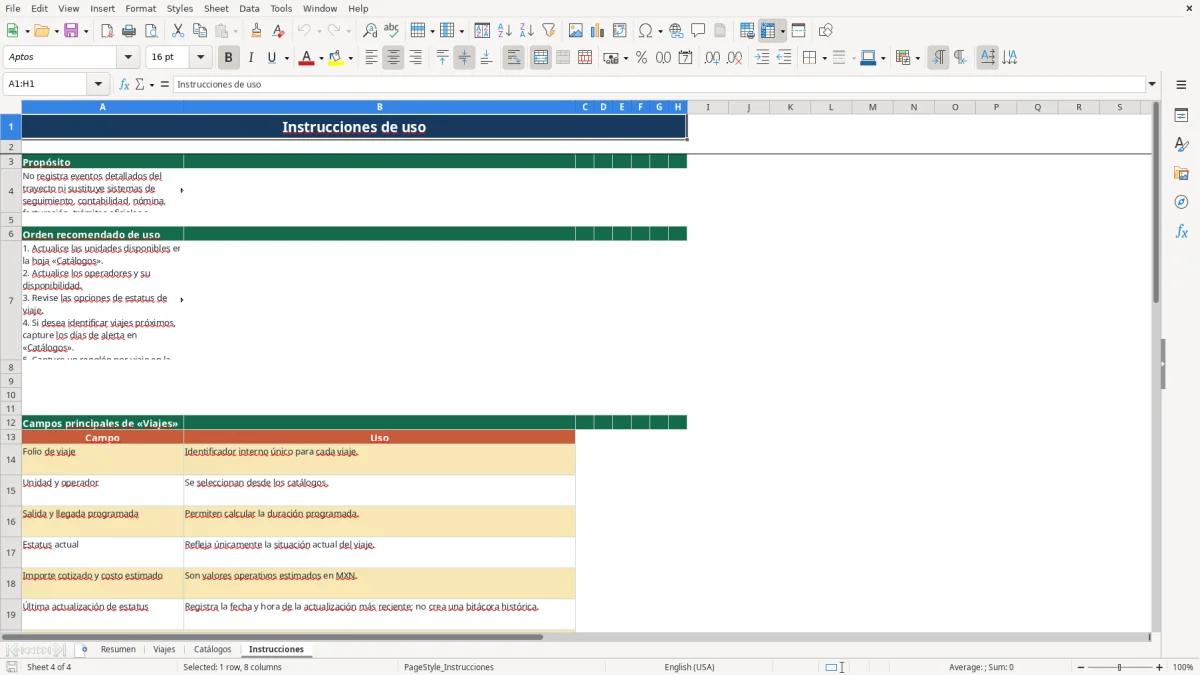This screenshot has height=675, width=1200.
Task: Open Find and Replace tool
Action: [x=370, y=31]
